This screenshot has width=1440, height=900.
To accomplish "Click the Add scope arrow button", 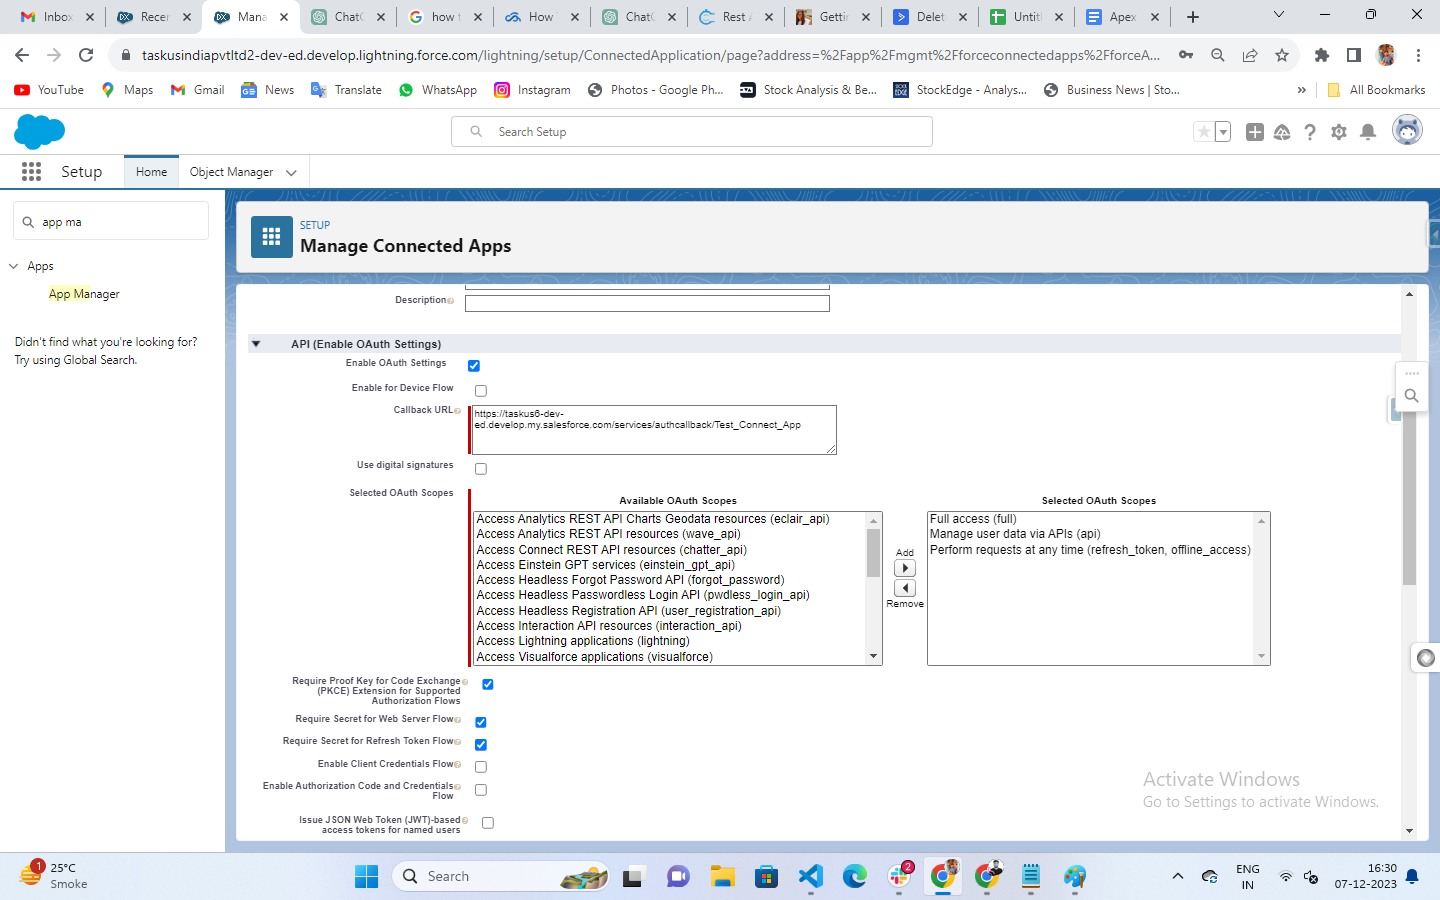I will click(x=905, y=568).
